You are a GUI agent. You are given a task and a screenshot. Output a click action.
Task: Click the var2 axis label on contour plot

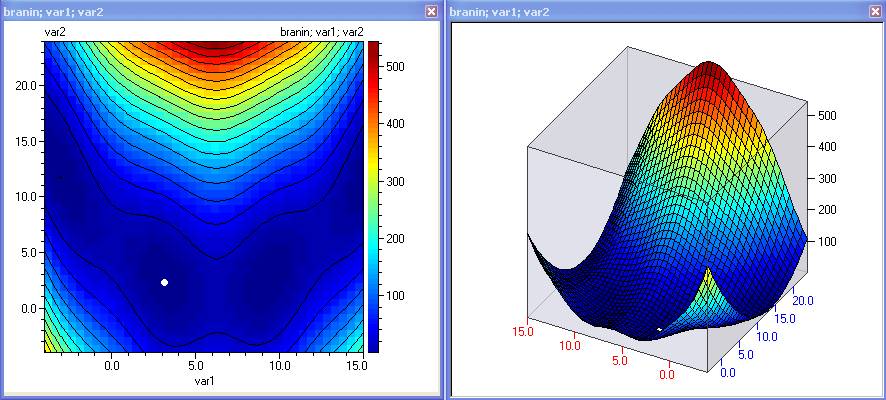click(56, 33)
